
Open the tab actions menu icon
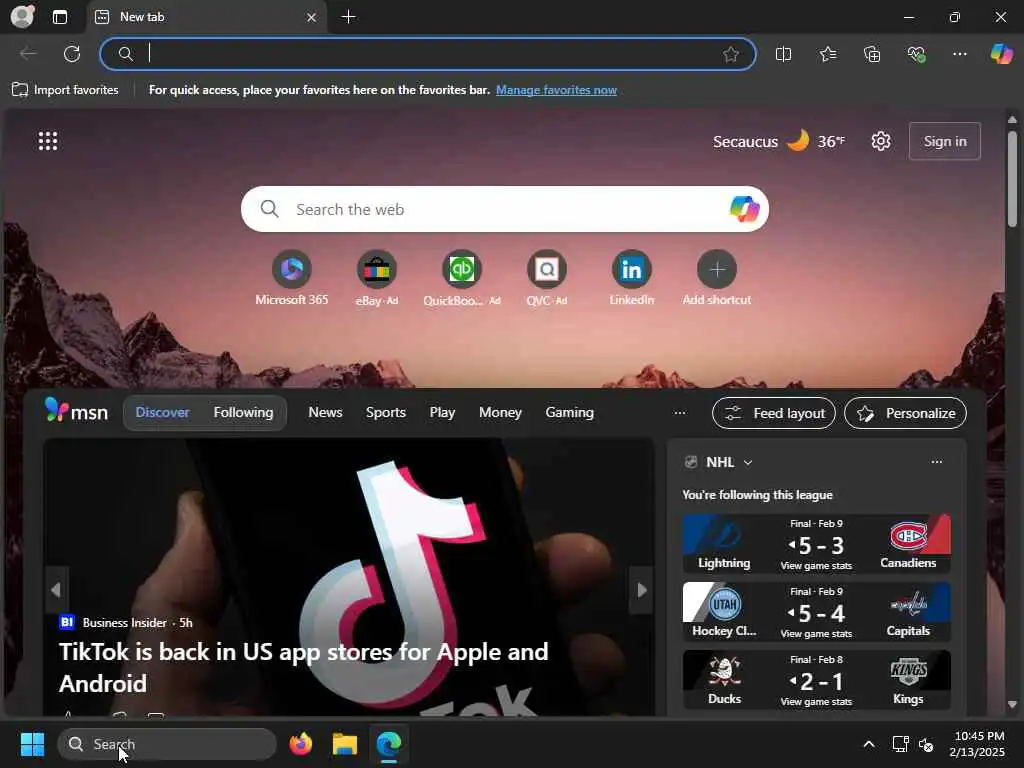pos(60,17)
